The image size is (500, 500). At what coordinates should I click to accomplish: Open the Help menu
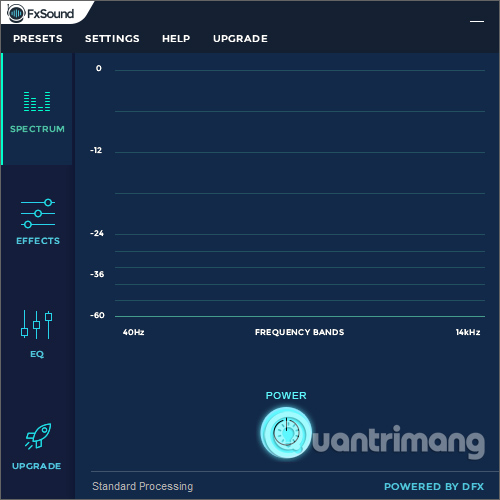point(176,39)
